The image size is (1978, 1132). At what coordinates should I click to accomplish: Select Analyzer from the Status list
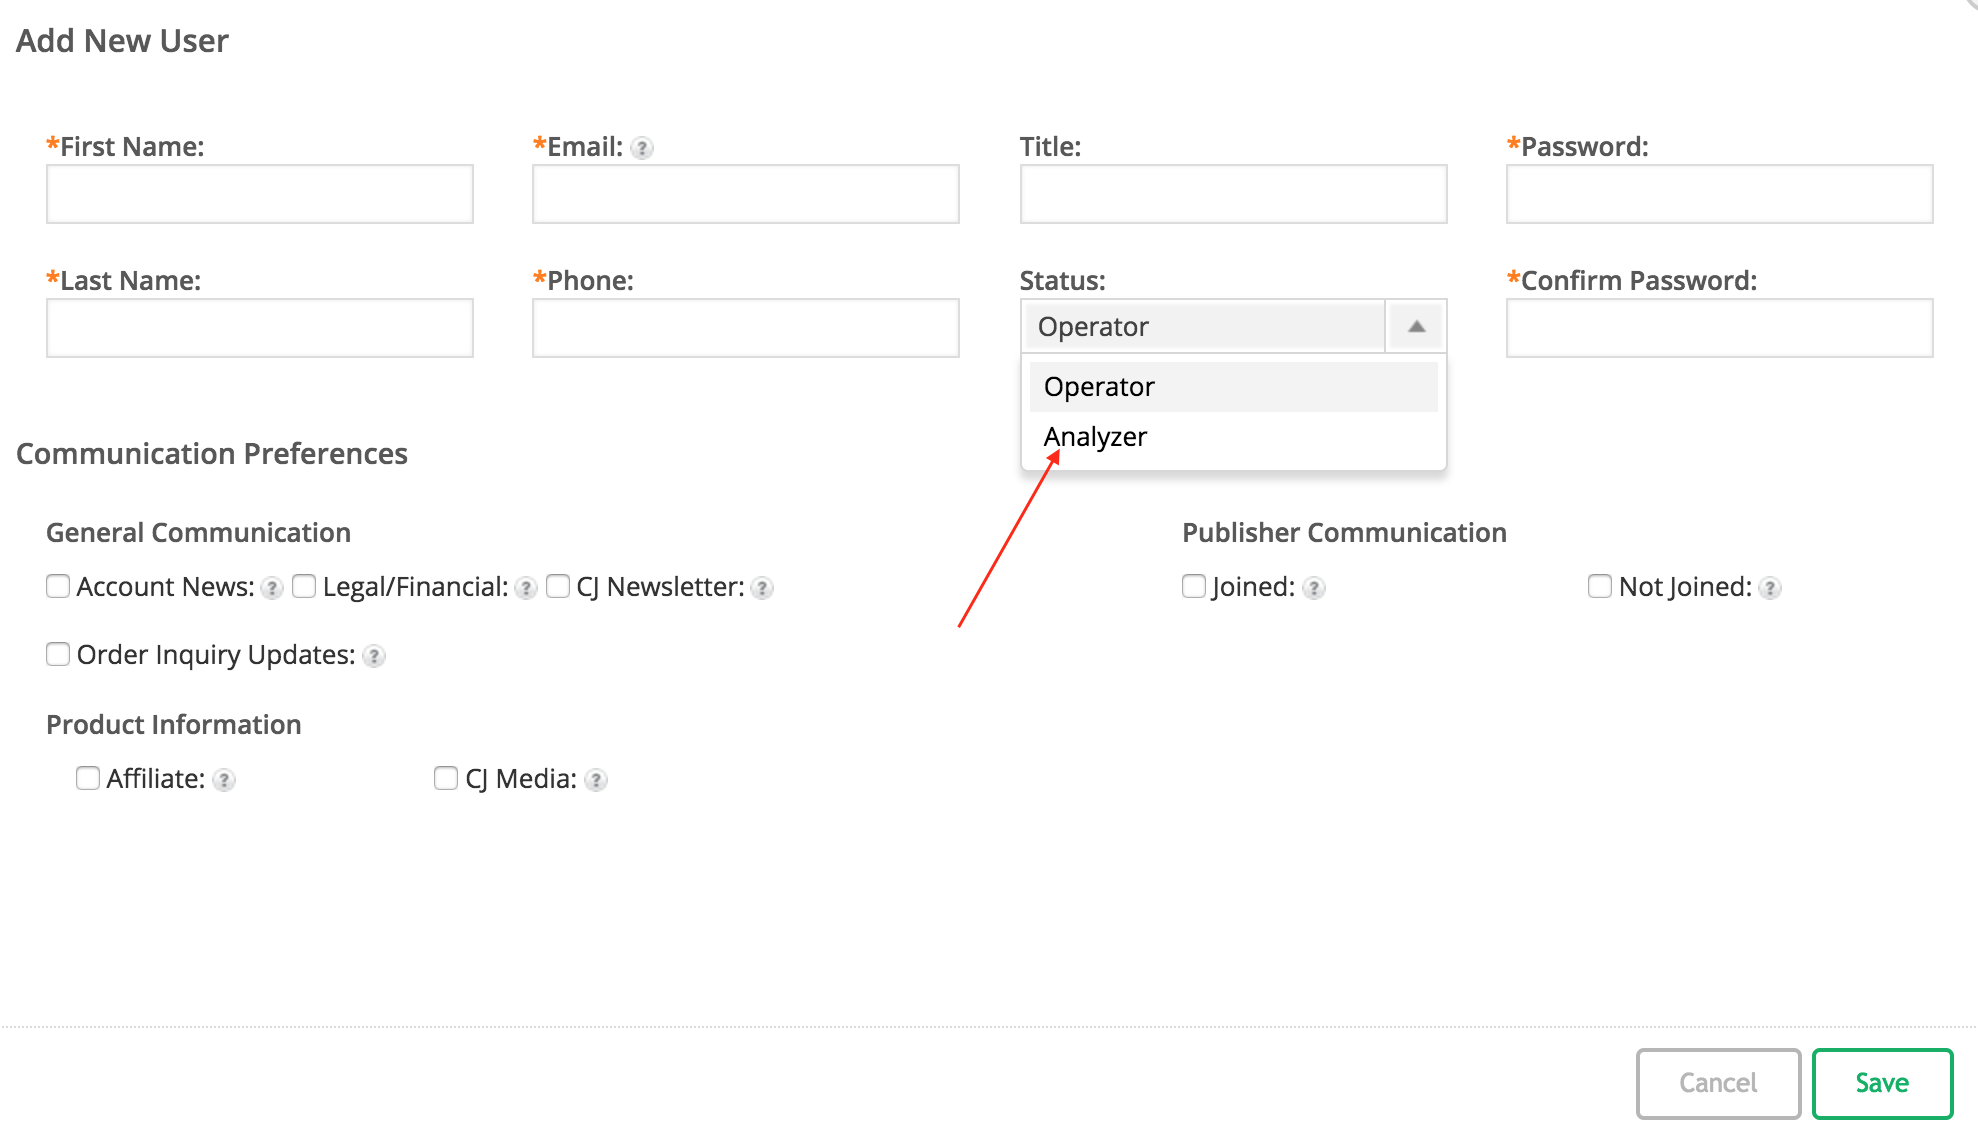1096,437
